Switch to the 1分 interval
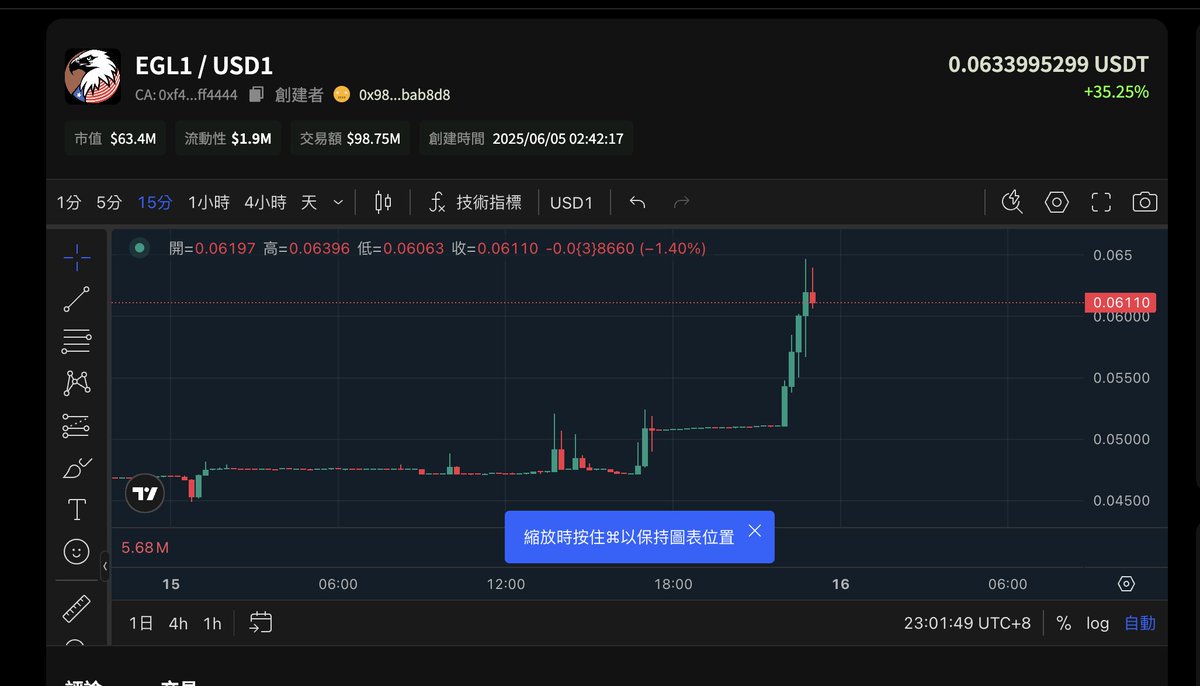 (x=69, y=202)
